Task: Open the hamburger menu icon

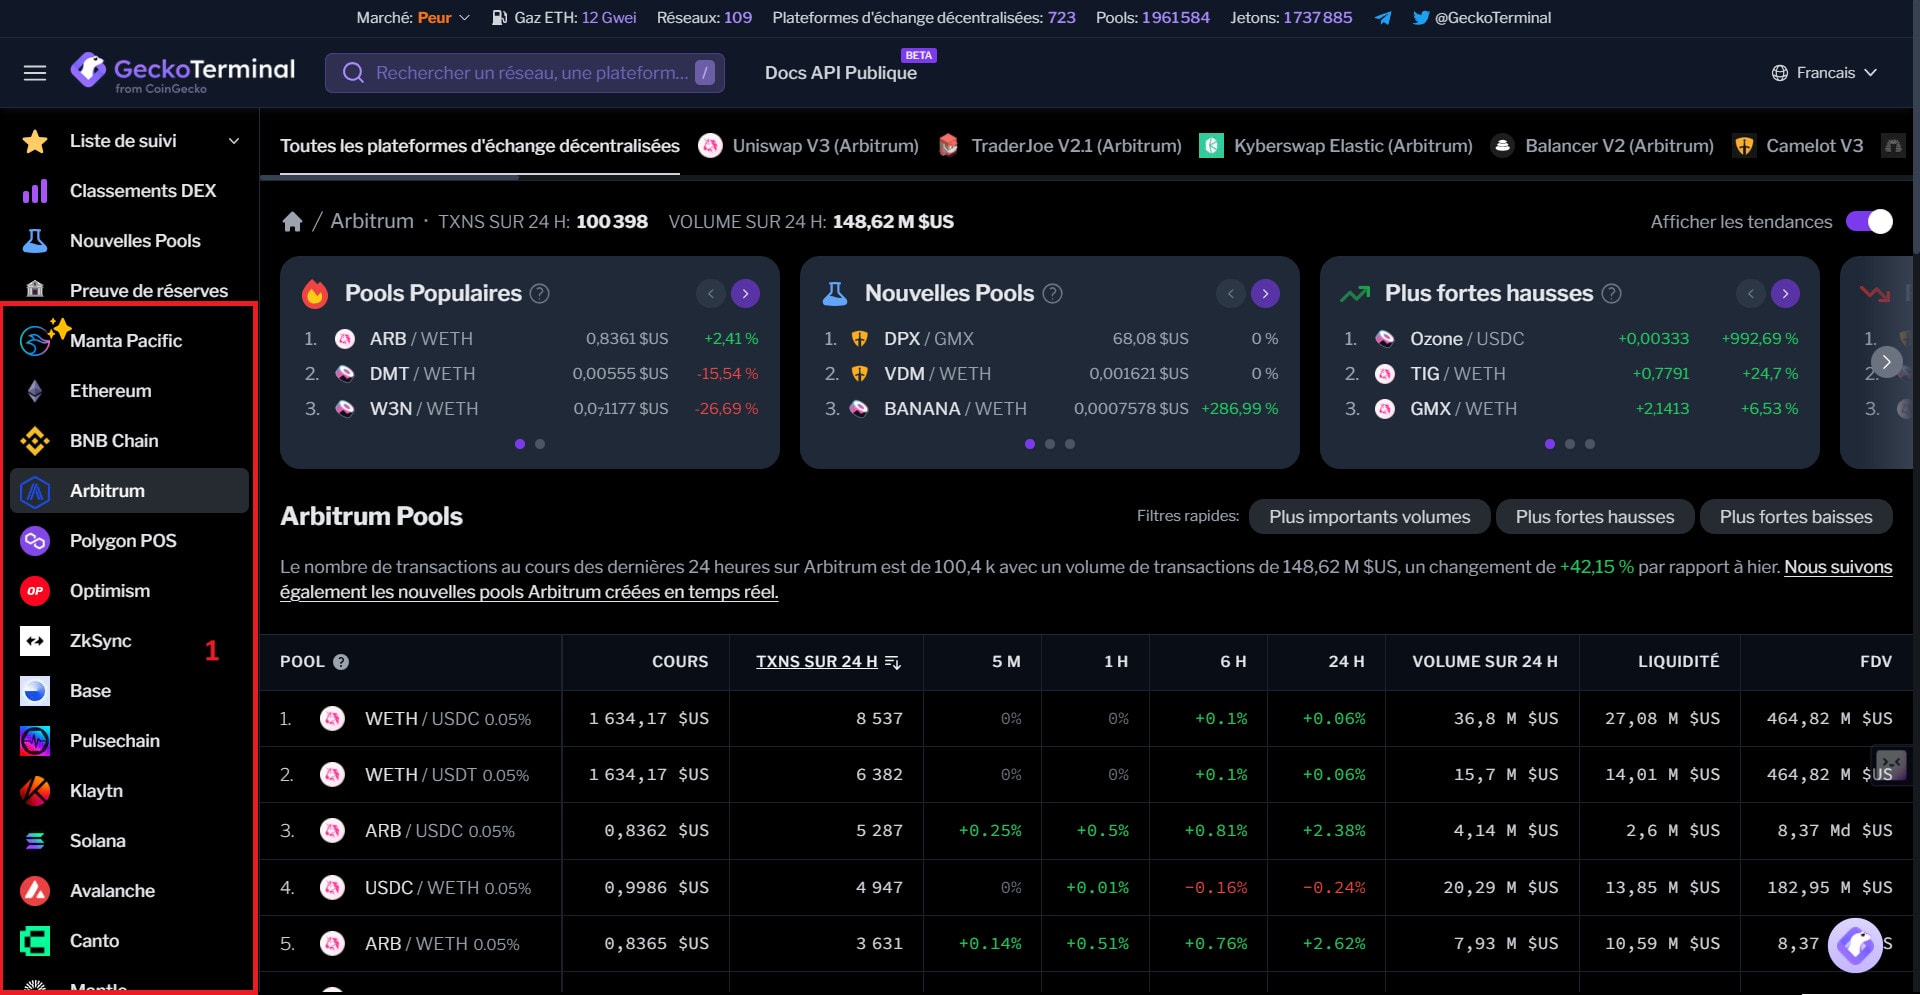Action: point(35,73)
